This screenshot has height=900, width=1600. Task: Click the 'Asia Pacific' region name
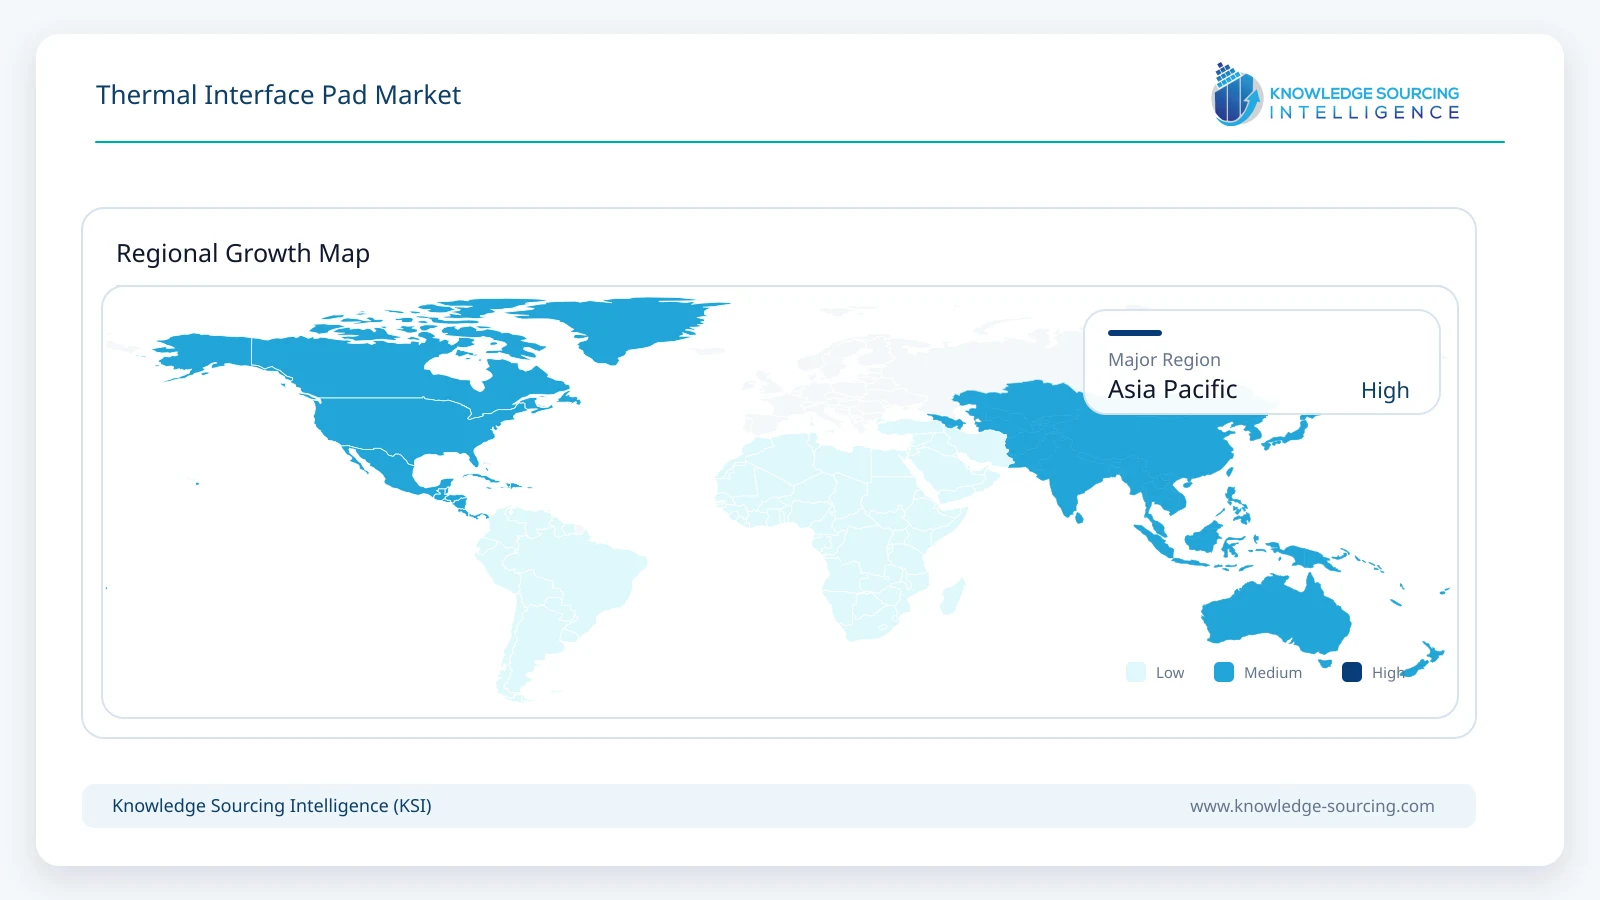point(1172,390)
